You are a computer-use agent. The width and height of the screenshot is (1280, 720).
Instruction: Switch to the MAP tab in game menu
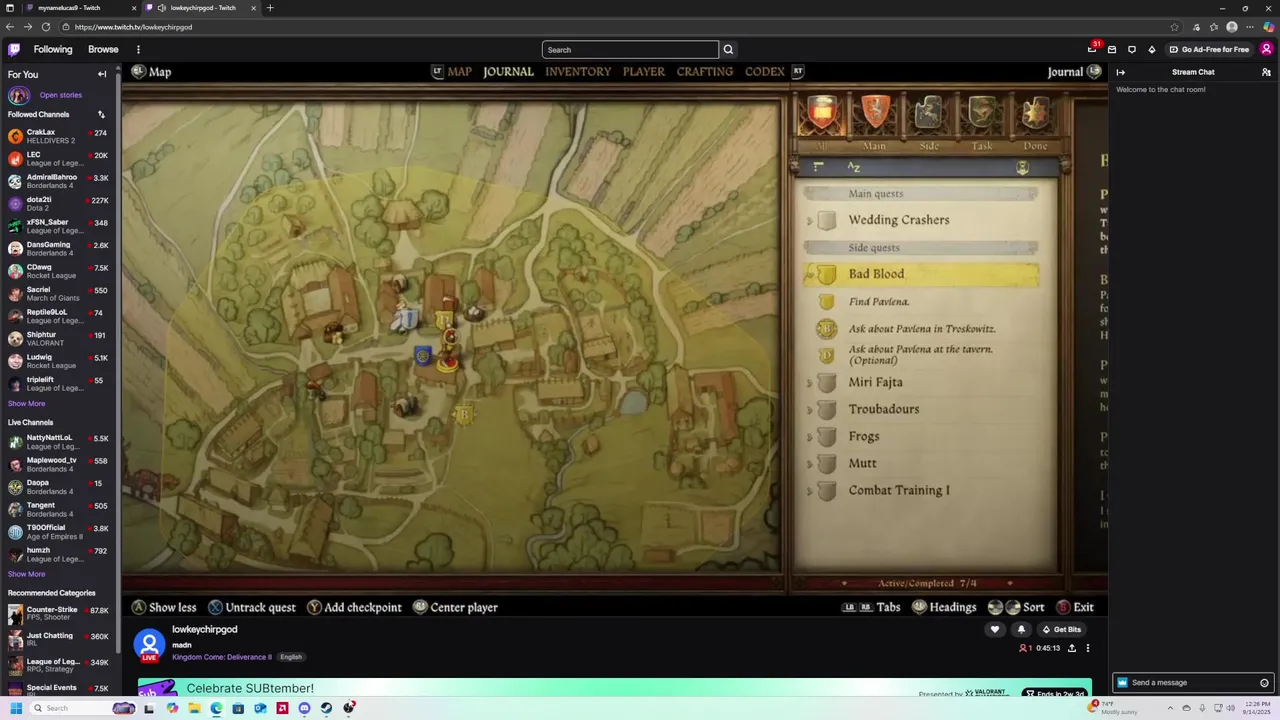coord(459,72)
